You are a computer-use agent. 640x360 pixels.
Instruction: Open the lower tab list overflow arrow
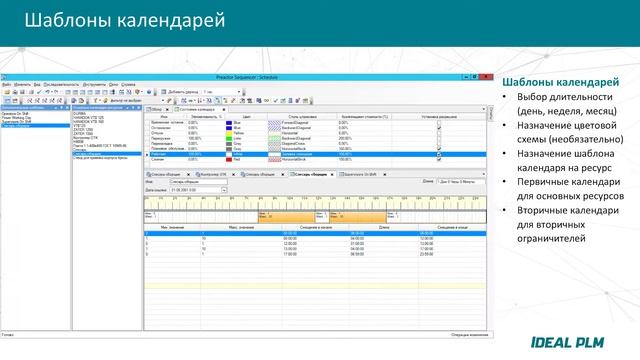tap(483, 174)
